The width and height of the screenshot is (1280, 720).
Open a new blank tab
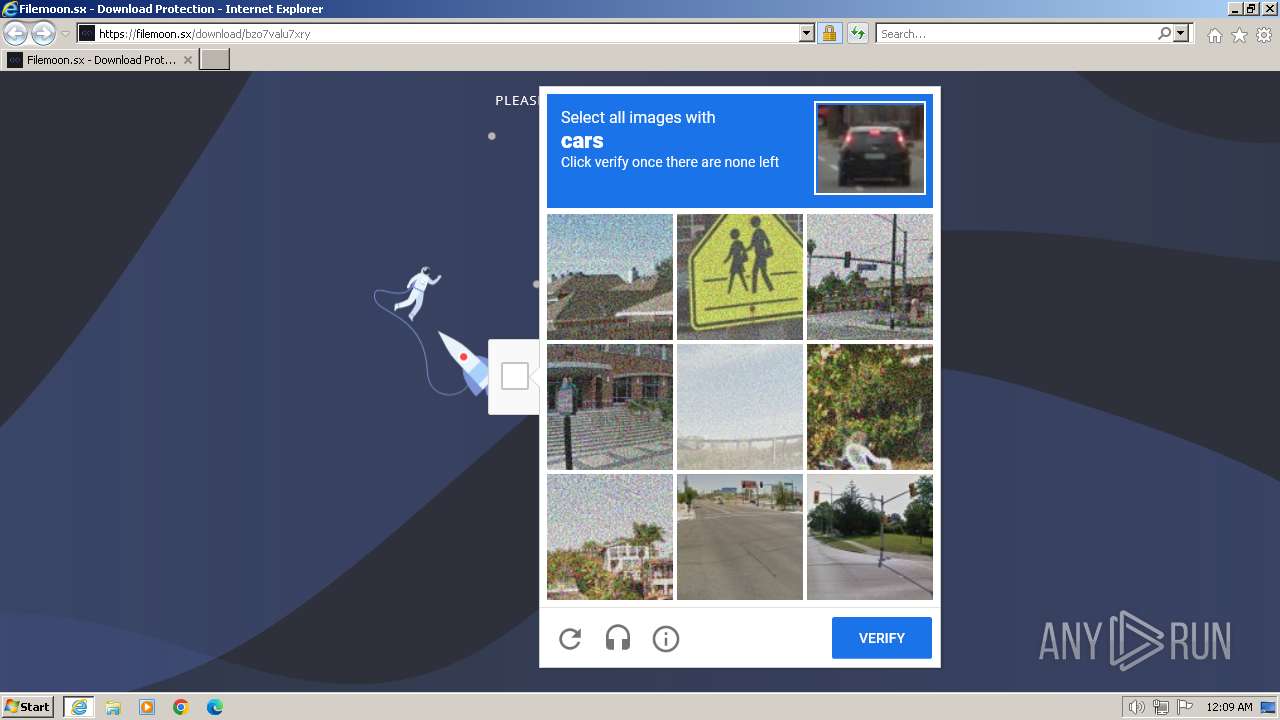pos(215,60)
